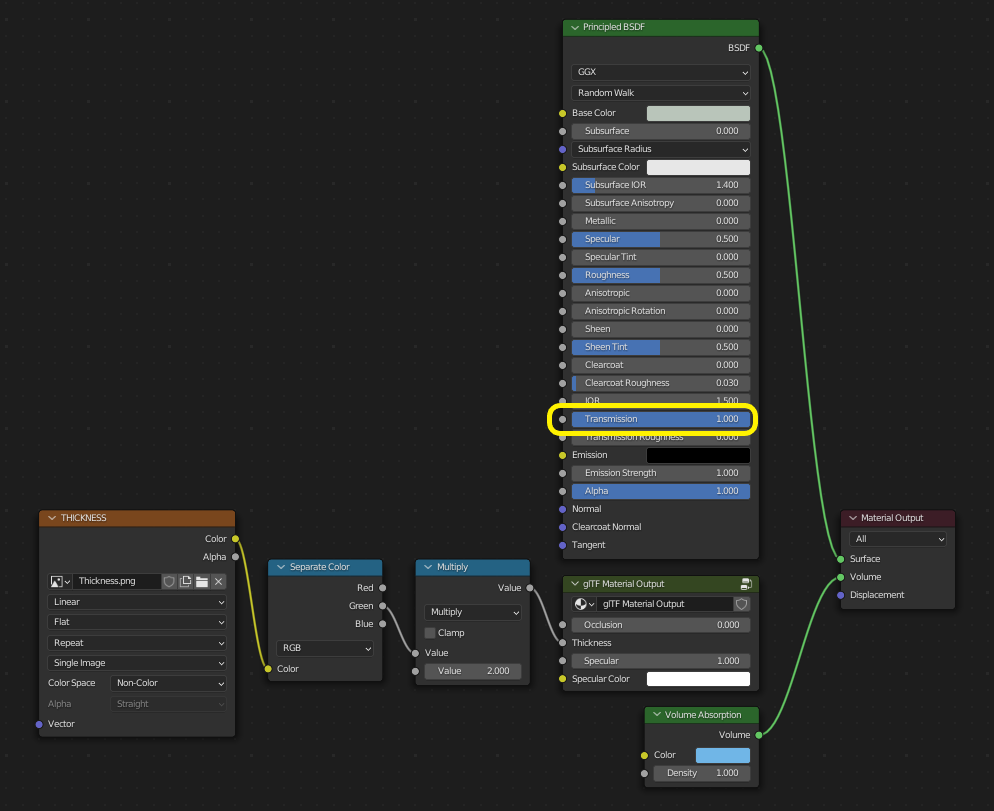Image resolution: width=994 pixels, height=811 pixels.
Task: Click the Specular Color swatch on glTF node
Action: (698, 678)
